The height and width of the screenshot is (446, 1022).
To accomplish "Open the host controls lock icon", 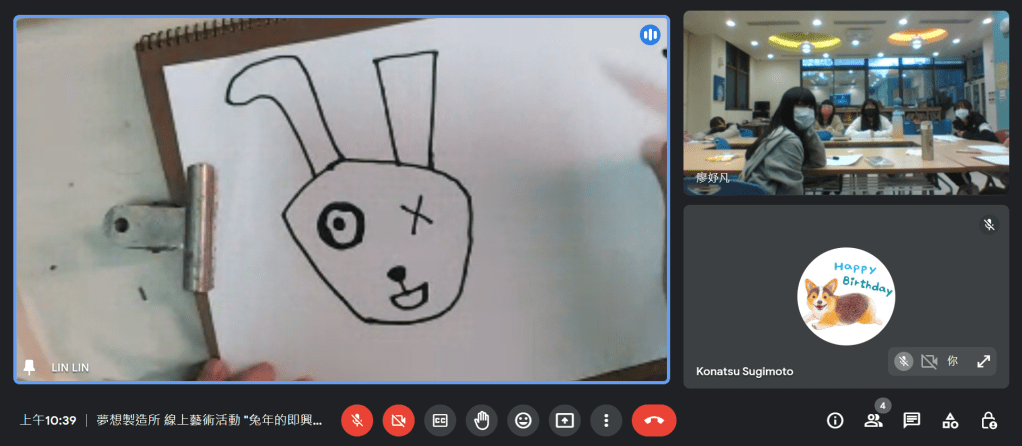I will pyautogui.click(x=988, y=420).
